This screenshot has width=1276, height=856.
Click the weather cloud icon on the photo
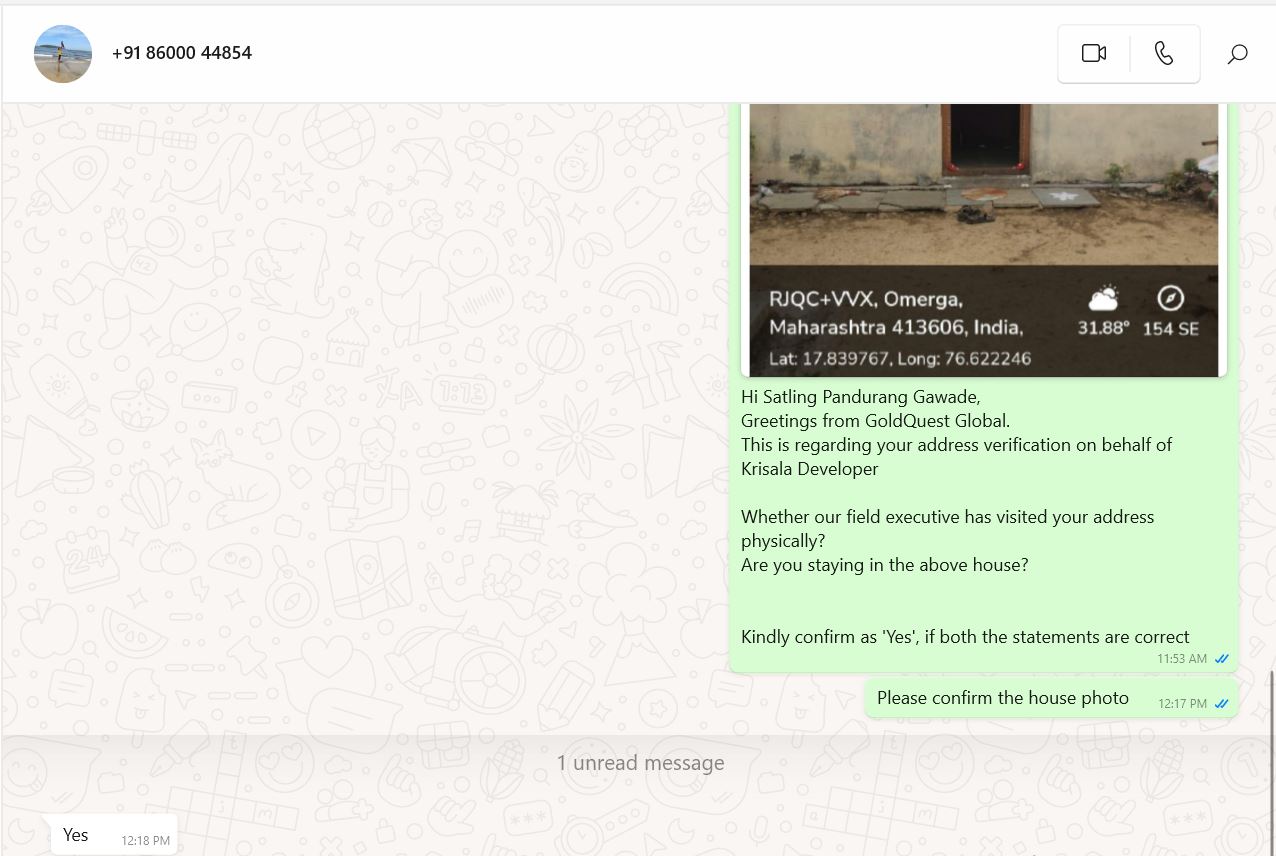pyautogui.click(x=1103, y=298)
